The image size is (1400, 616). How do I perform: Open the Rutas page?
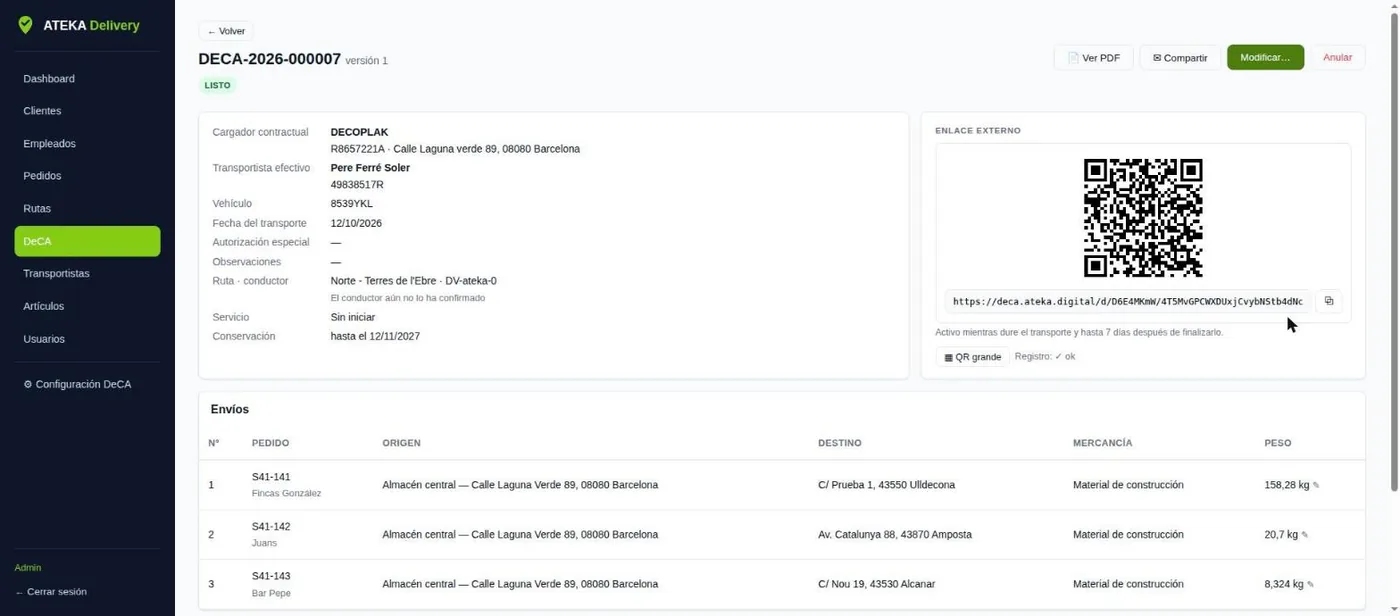point(87,209)
